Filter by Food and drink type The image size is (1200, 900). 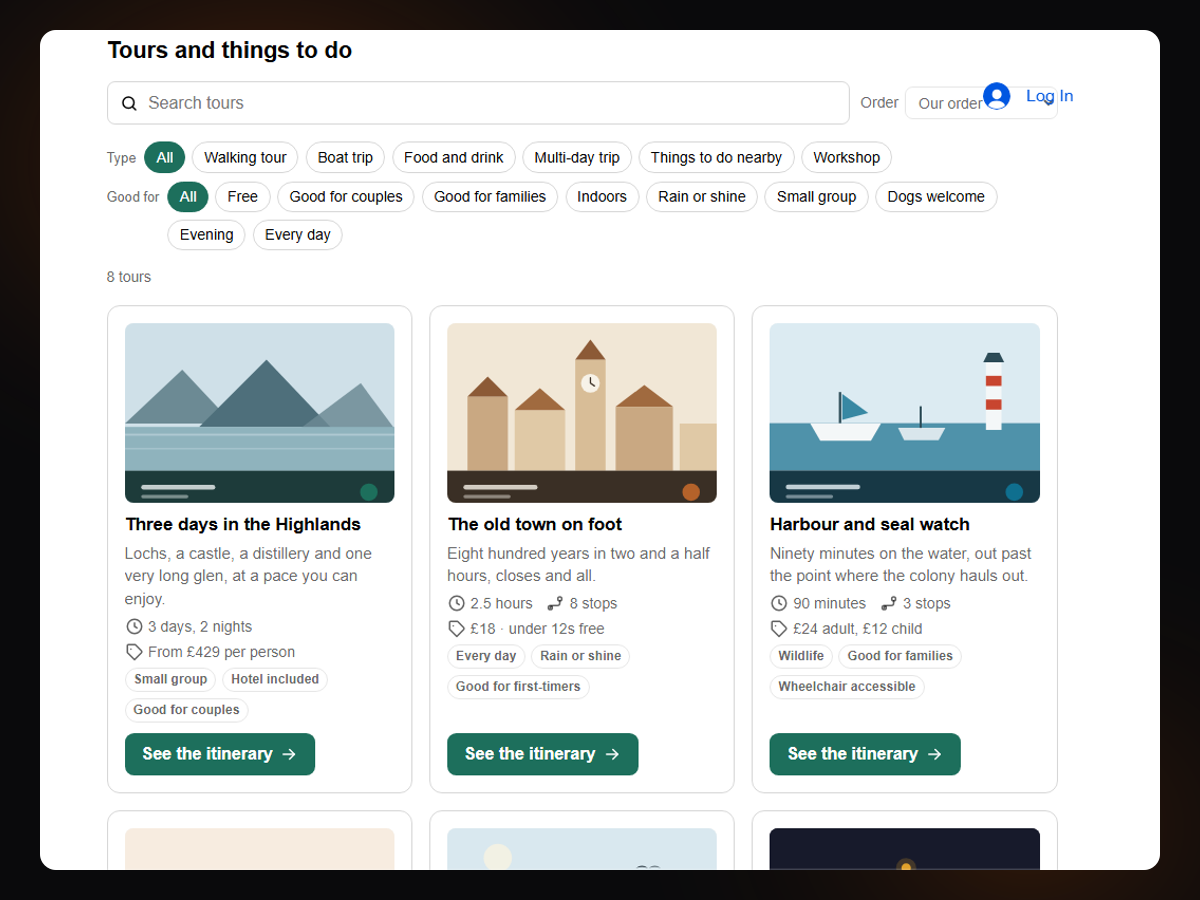click(x=454, y=158)
